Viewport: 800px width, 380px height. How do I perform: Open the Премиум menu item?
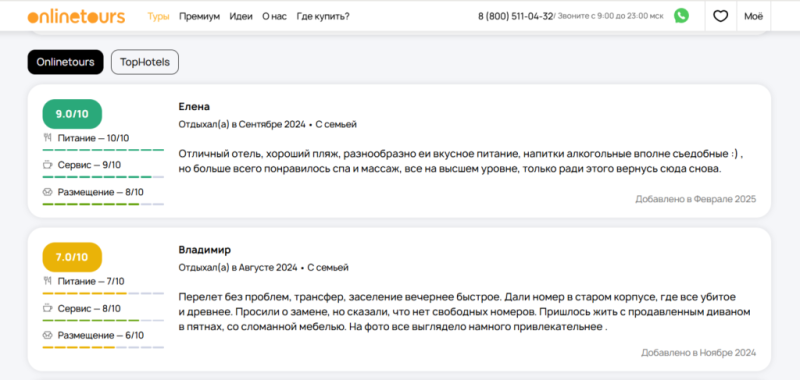199,16
